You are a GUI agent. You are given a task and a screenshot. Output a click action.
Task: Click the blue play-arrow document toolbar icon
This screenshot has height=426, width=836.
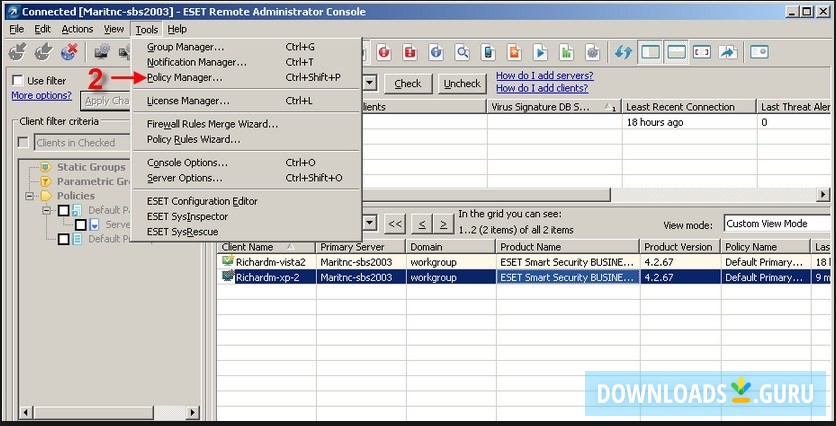540,52
